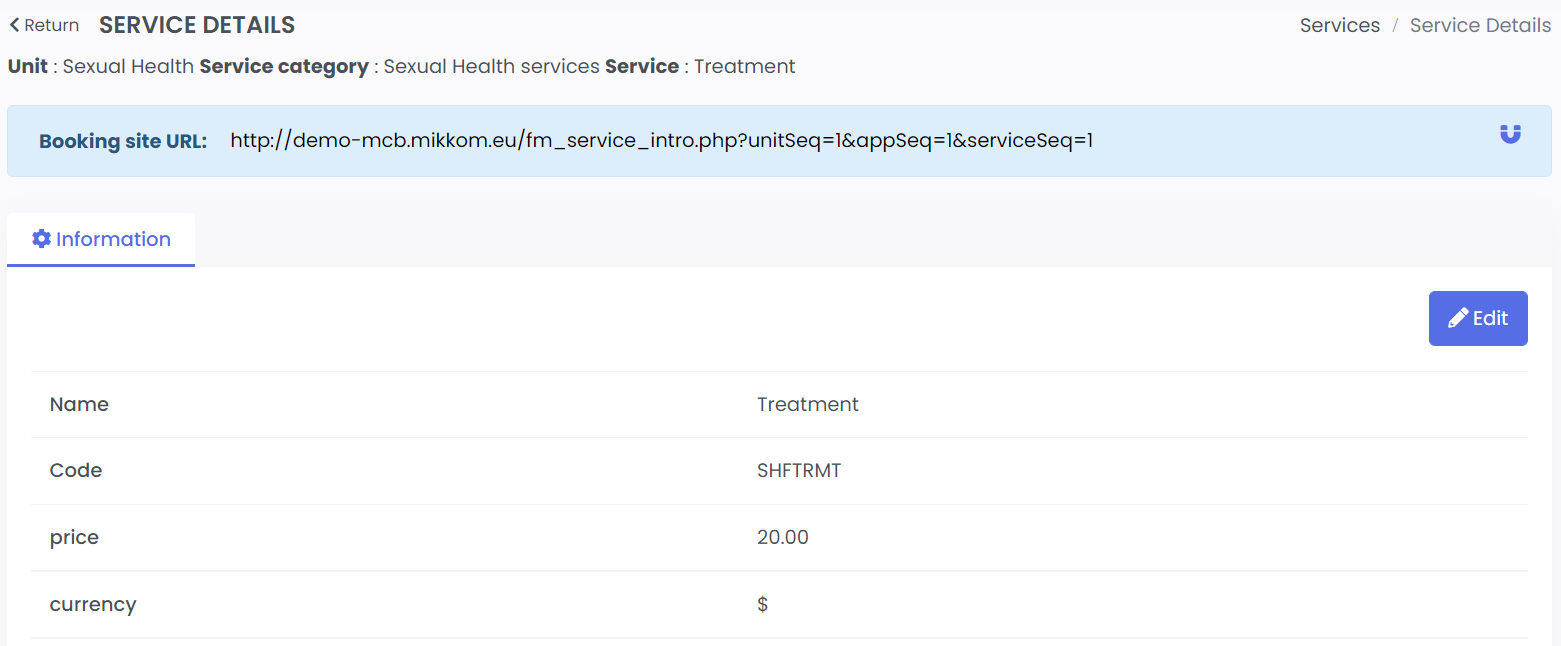Image resolution: width=1561 pixels, height=646 pixels.
Task: Click the pencil icon on Edit button
Action: click(x=1458, y=318)
